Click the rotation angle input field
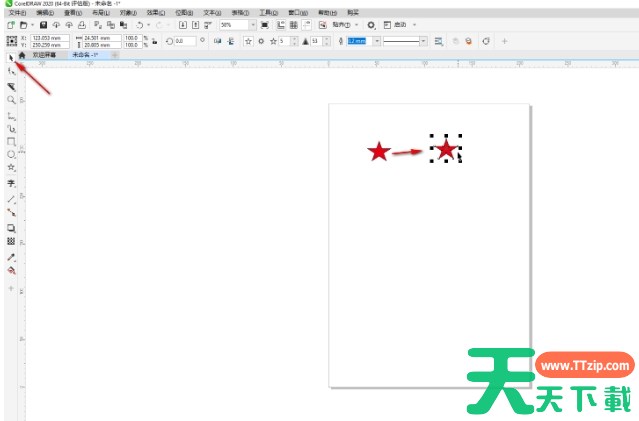The image size is (639, 421). point(185,41)
